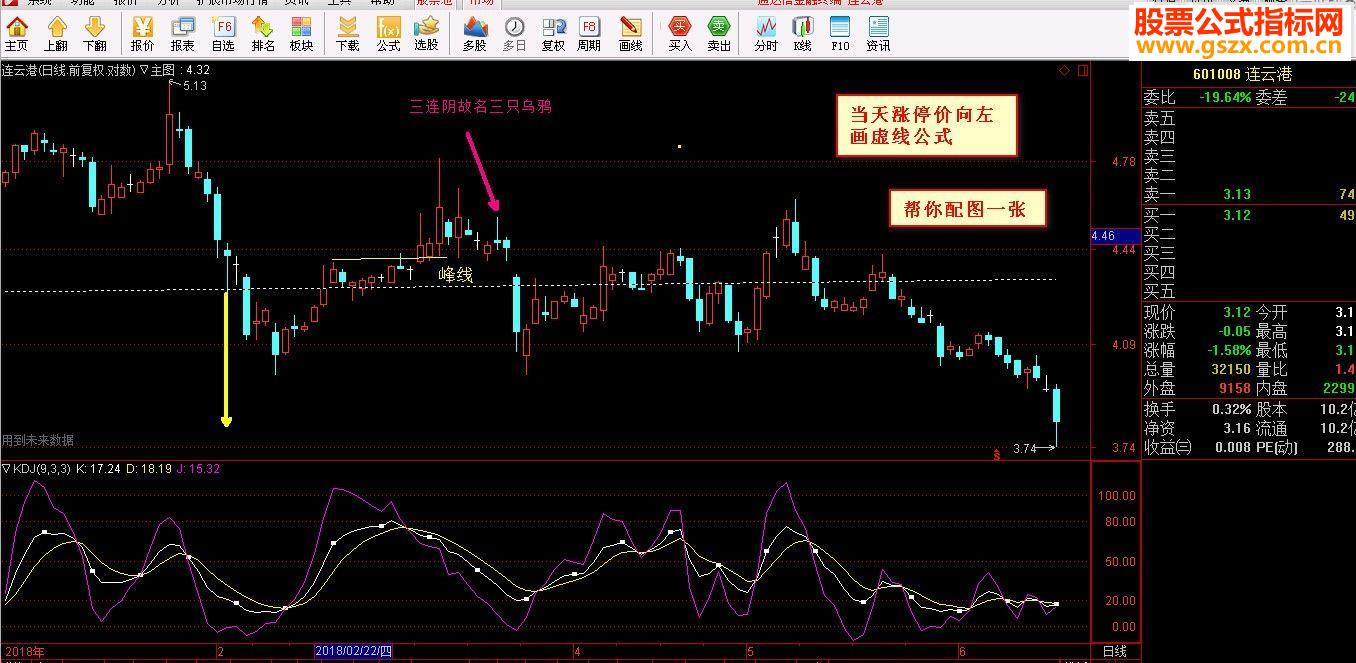Image resolution: width=1356 pixels, height=663 pixels.
Task: Switch to 多股 multi-stock view icon
Action: pyautogui.click(x=475, y=33)
